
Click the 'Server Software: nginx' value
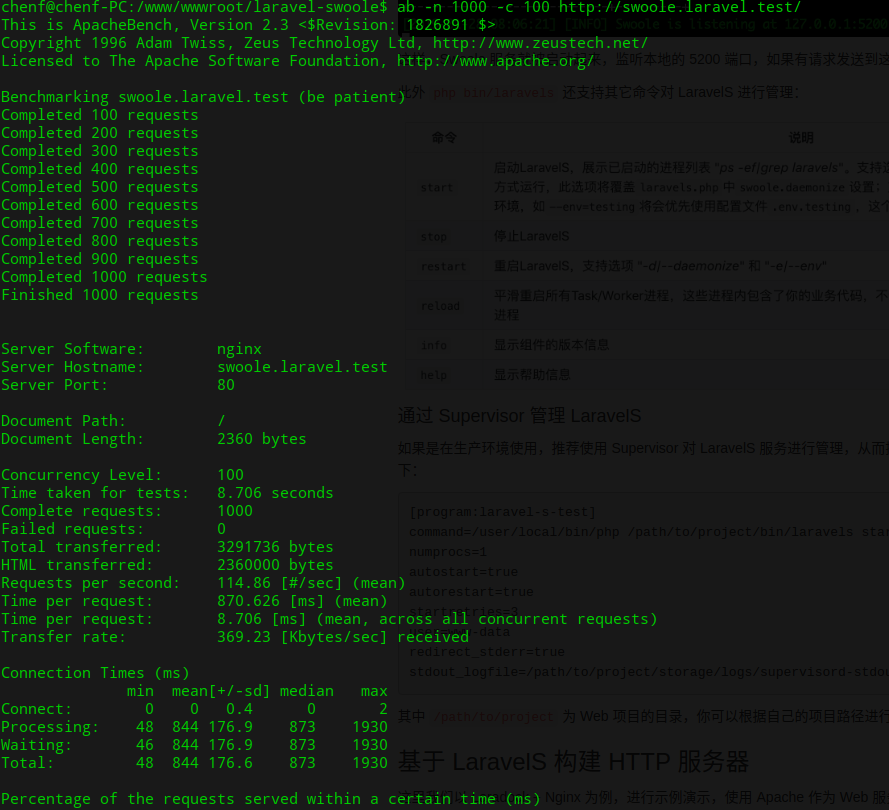[x=239, y=350]
